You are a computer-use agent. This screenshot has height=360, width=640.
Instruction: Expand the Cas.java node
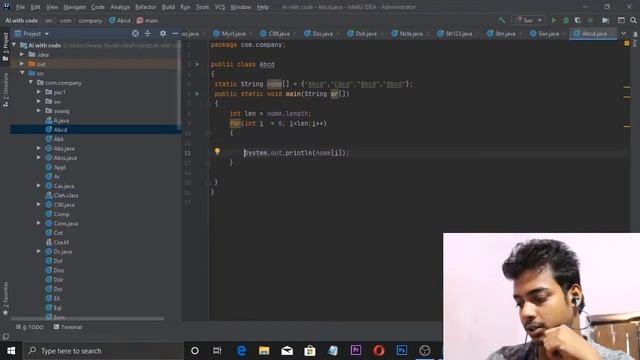tap(39, 186)
